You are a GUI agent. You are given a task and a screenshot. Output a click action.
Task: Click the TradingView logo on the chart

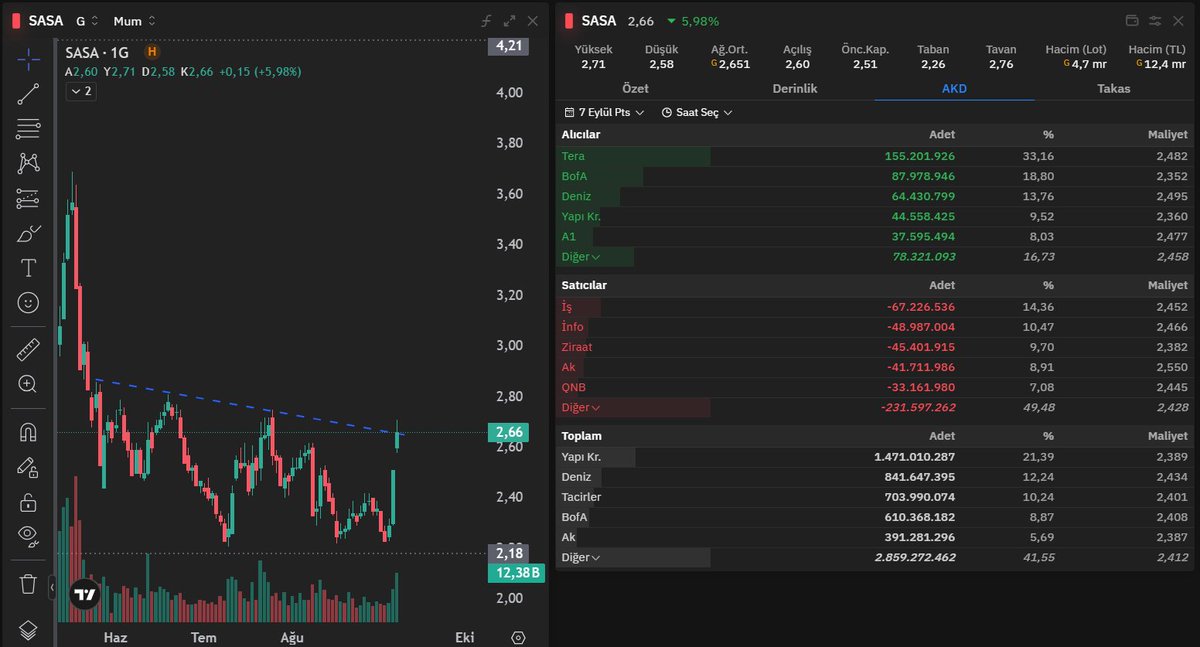point(86,594)
